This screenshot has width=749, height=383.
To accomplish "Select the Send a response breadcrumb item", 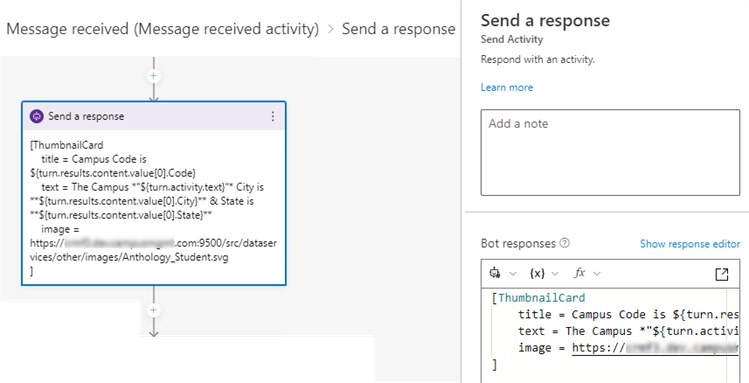I will [398, 29].
